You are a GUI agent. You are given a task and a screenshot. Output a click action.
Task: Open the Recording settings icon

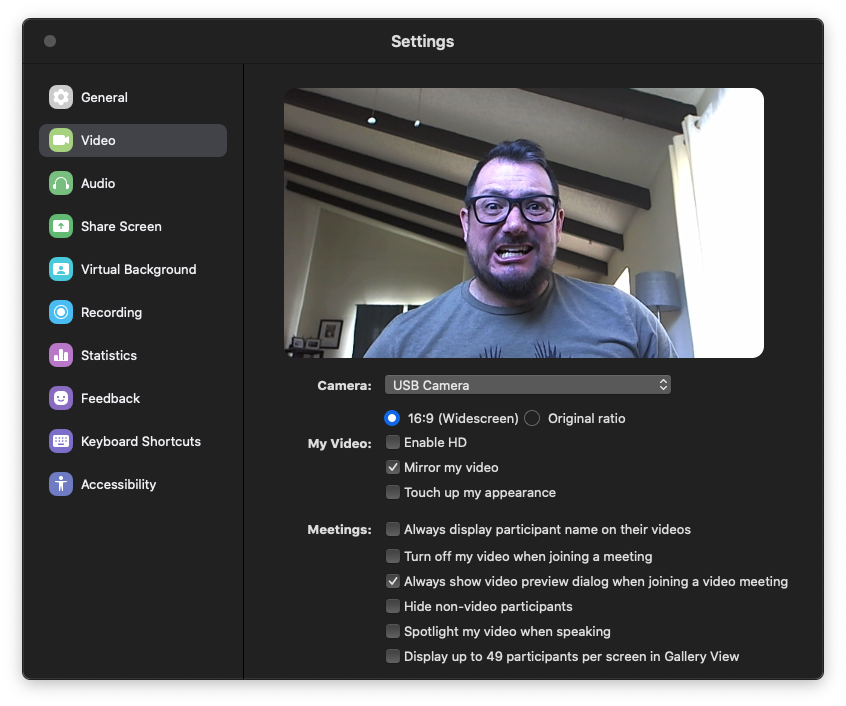point(61,312)
